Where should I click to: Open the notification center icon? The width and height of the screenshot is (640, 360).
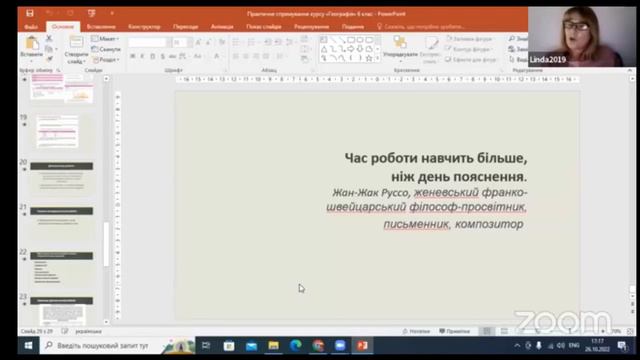[x=622, y=346]
